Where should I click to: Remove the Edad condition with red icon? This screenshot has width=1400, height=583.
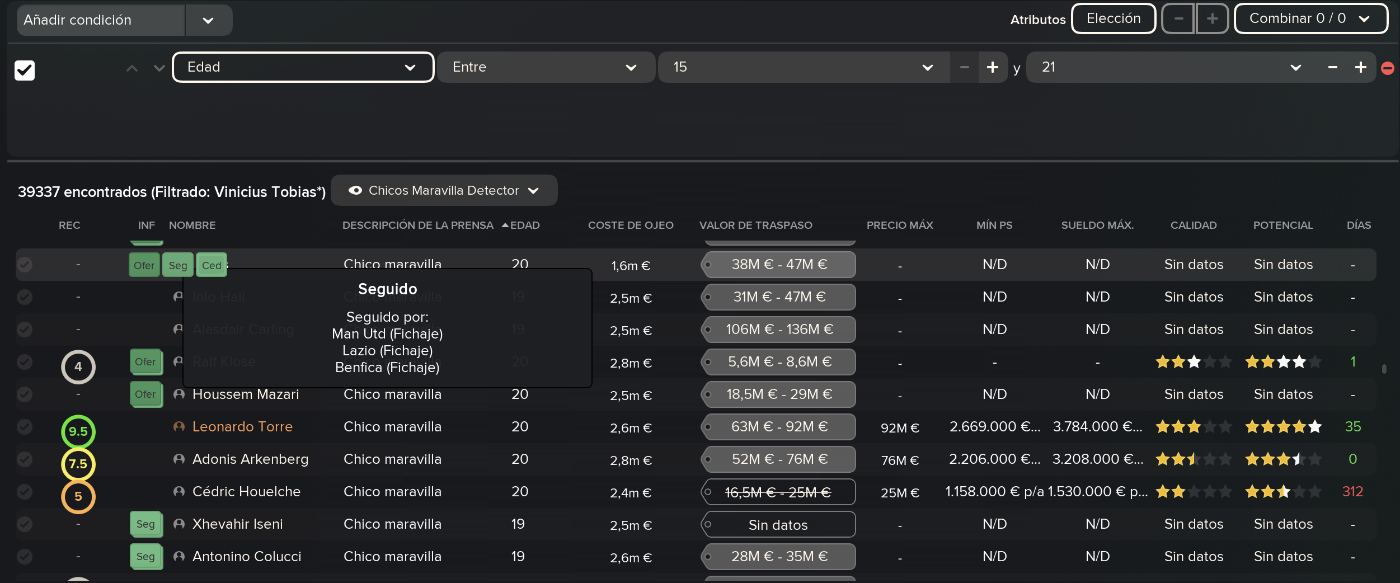click(1387, 68)
